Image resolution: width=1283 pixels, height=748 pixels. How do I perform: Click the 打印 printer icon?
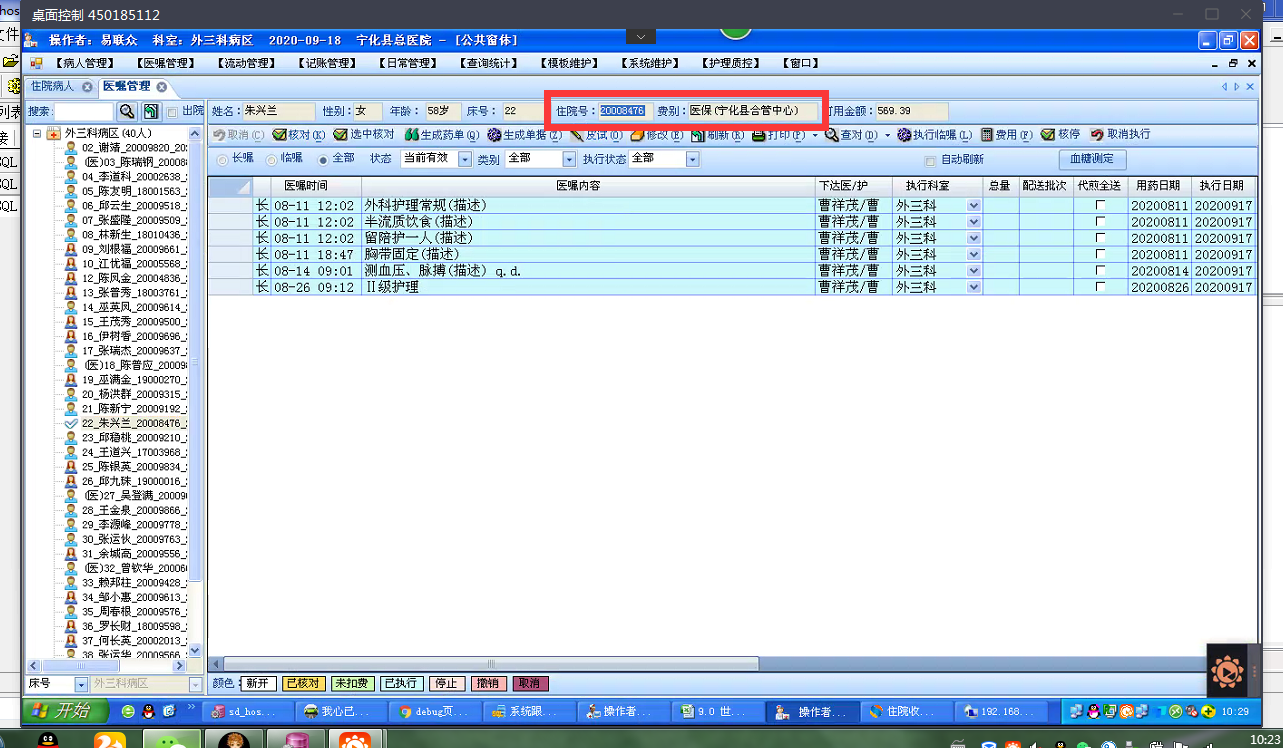pyautogui.click(x=758, y=135)
